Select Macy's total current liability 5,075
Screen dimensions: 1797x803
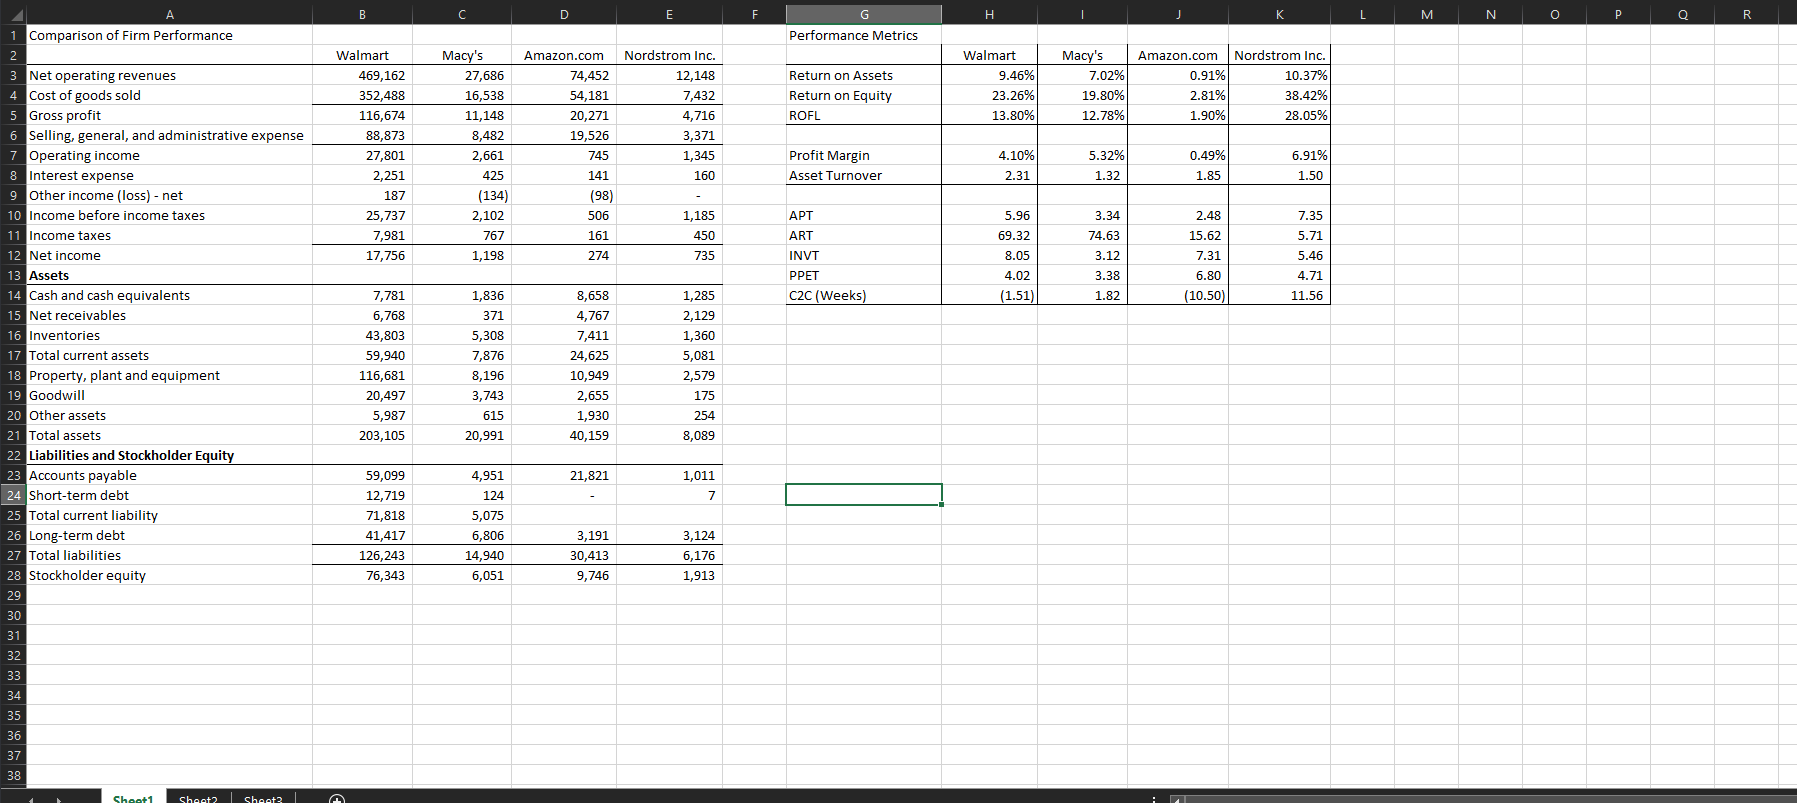point(462,515)
